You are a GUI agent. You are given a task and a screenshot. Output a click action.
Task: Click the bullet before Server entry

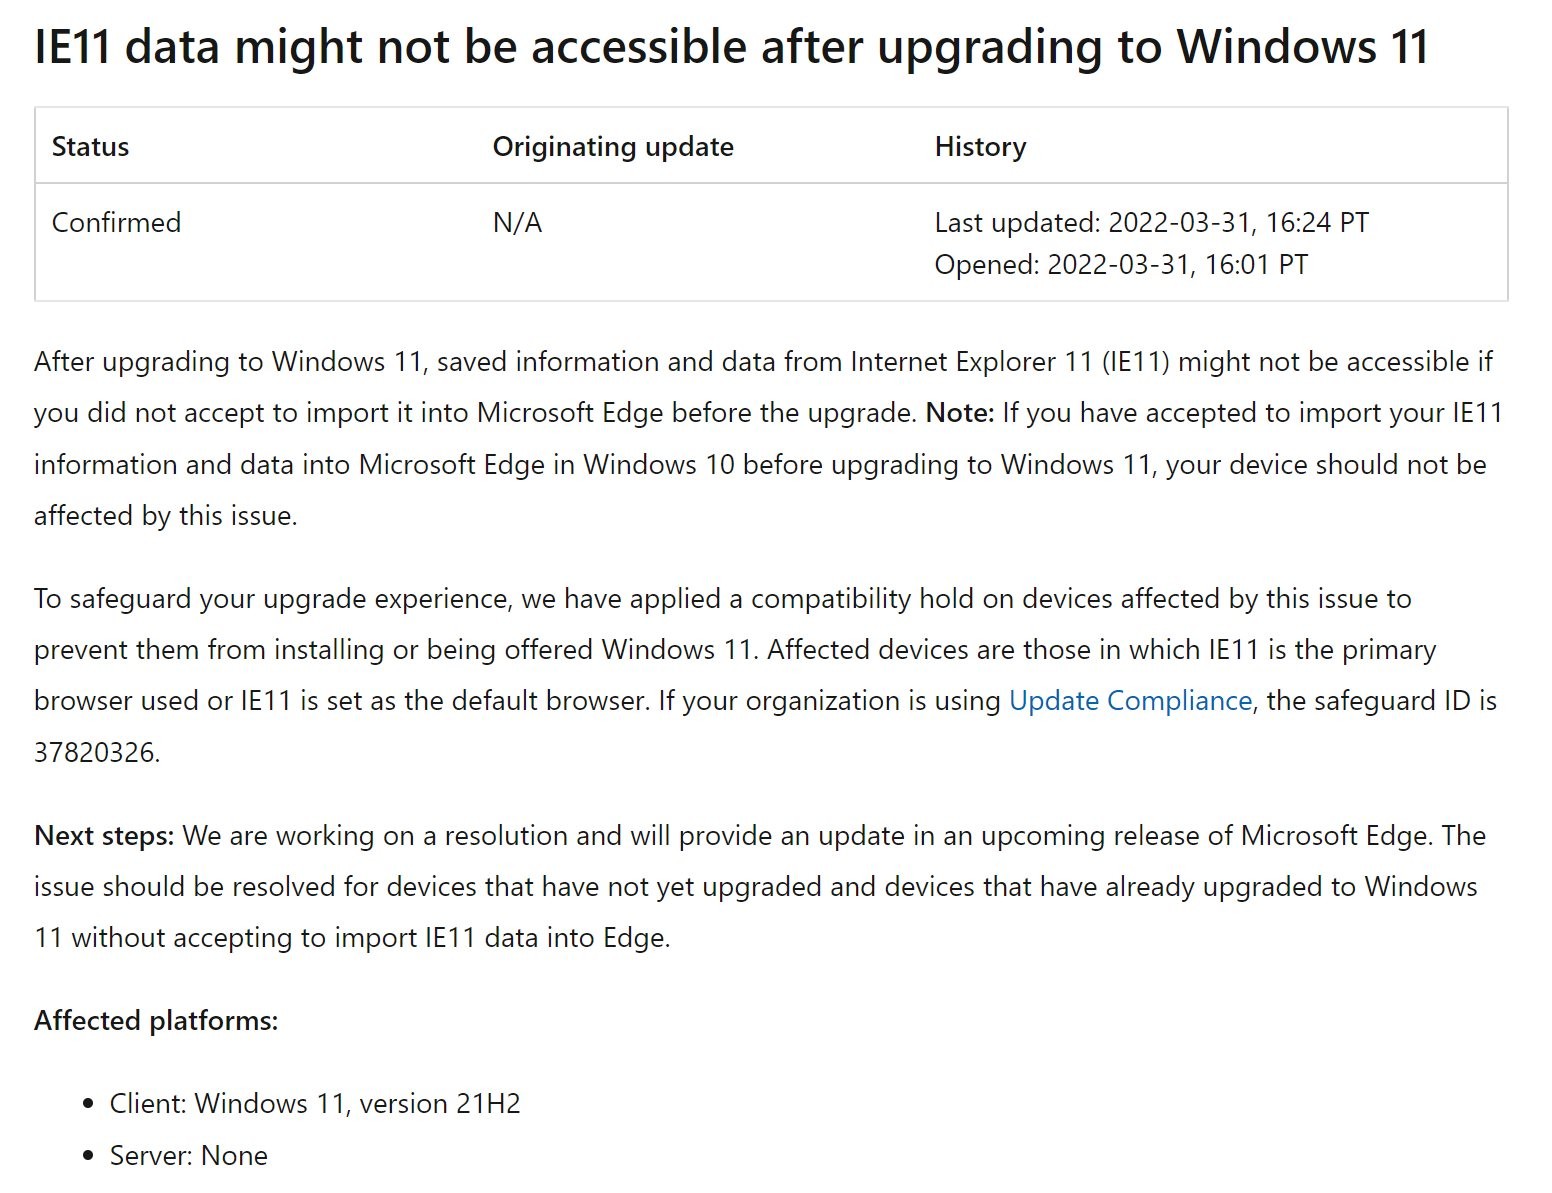tap(89, 1156)
